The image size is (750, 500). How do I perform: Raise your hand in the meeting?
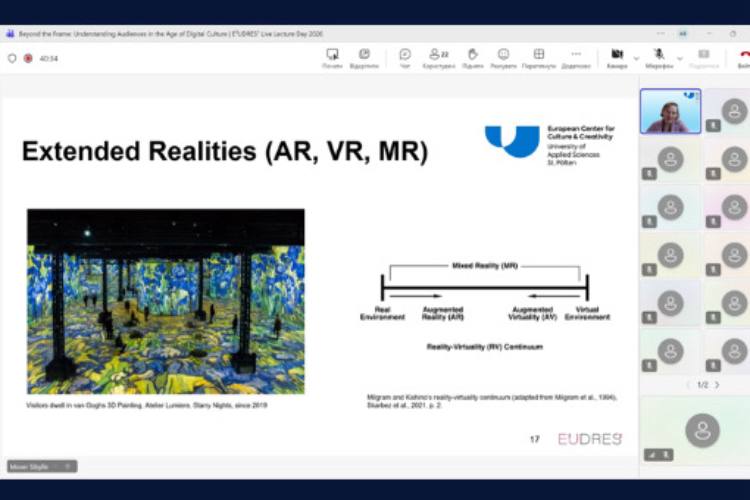coord(471,56)
